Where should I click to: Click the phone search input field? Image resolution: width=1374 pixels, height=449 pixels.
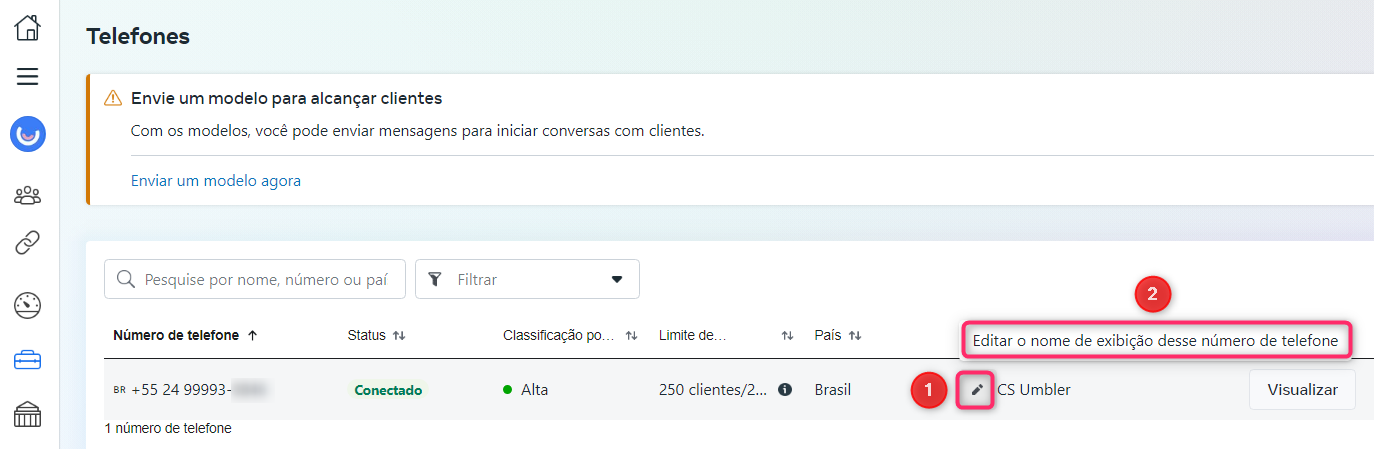(264, 280)
